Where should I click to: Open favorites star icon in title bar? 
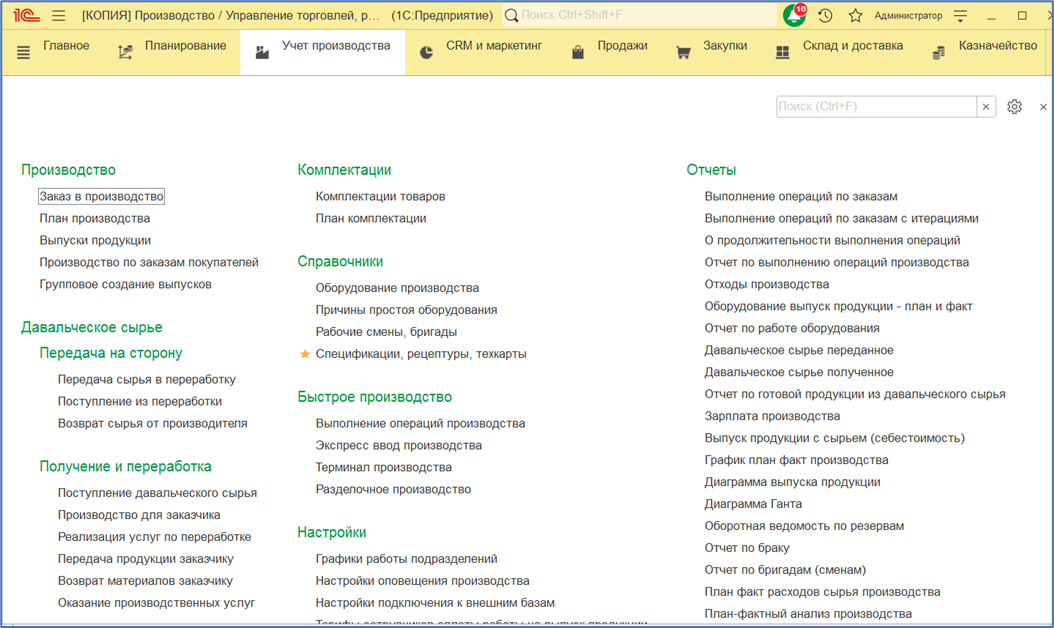click(855, 16)
